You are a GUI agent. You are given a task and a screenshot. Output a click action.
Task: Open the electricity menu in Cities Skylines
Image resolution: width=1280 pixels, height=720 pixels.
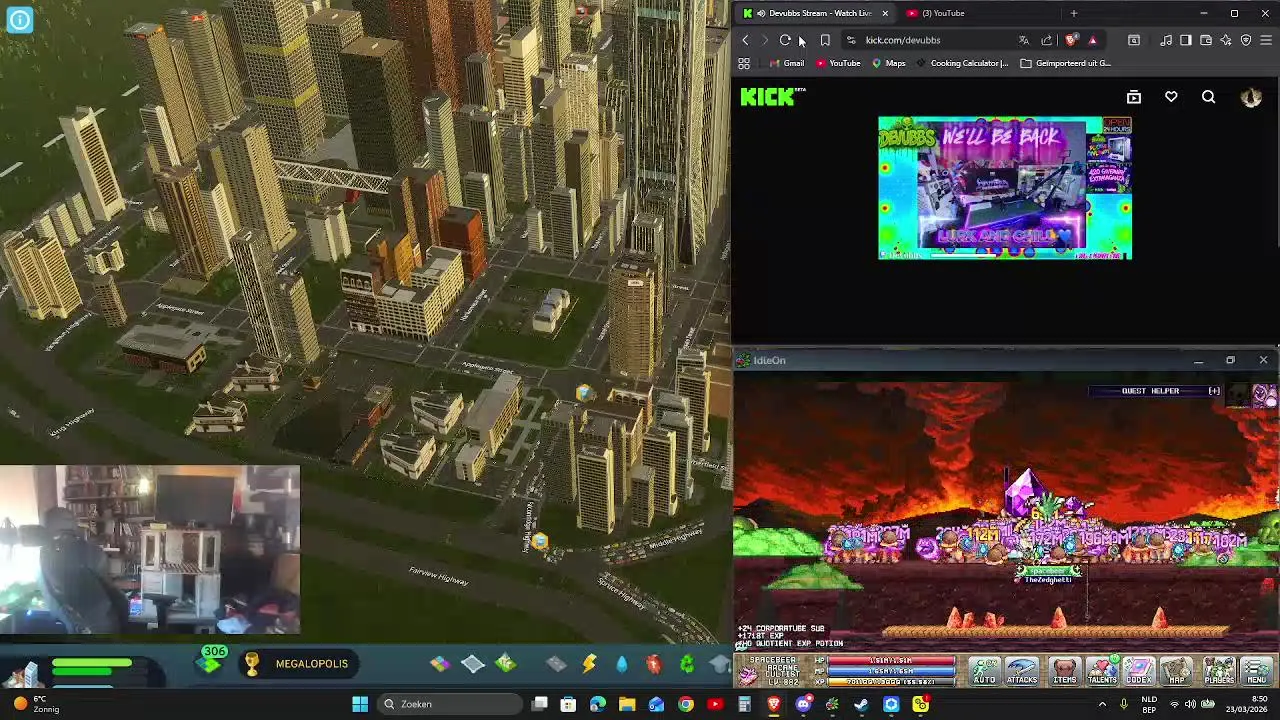click(589, 663)
